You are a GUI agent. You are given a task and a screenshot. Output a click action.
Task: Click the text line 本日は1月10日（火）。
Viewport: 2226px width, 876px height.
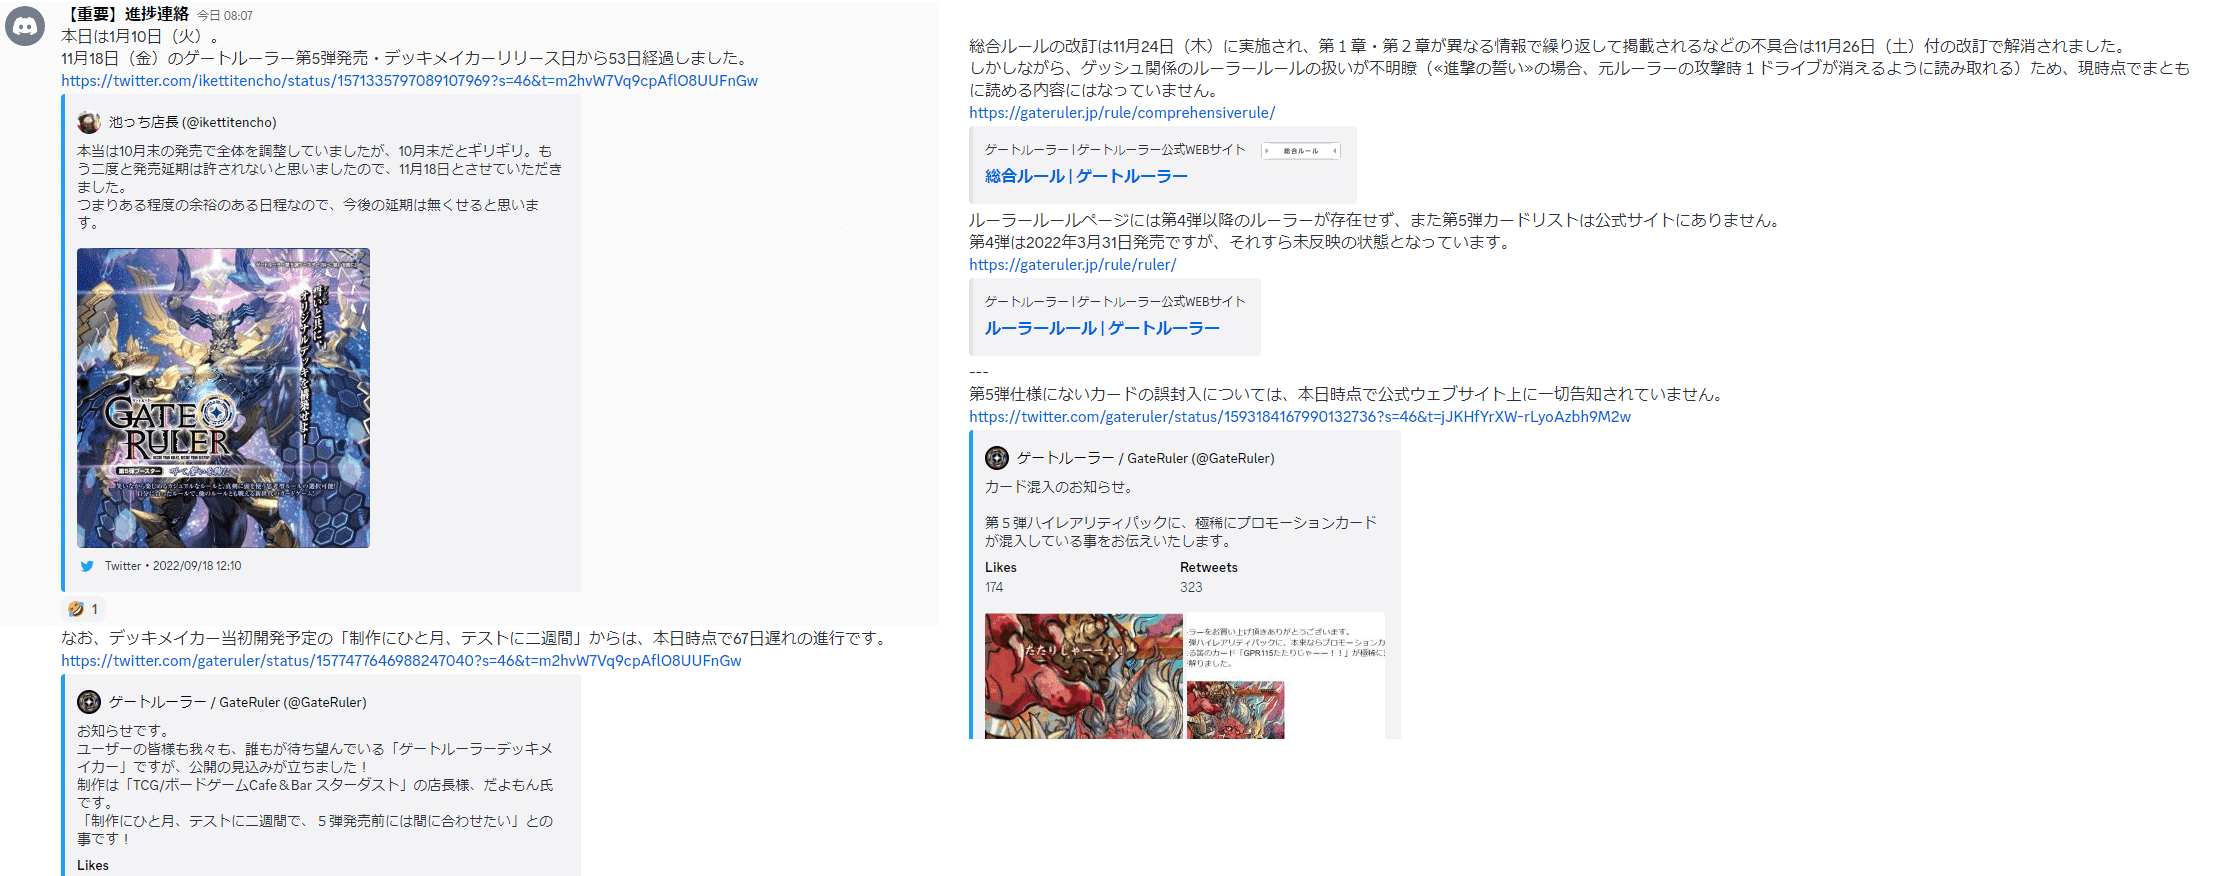pyautogui.click(x=141, y=36)
